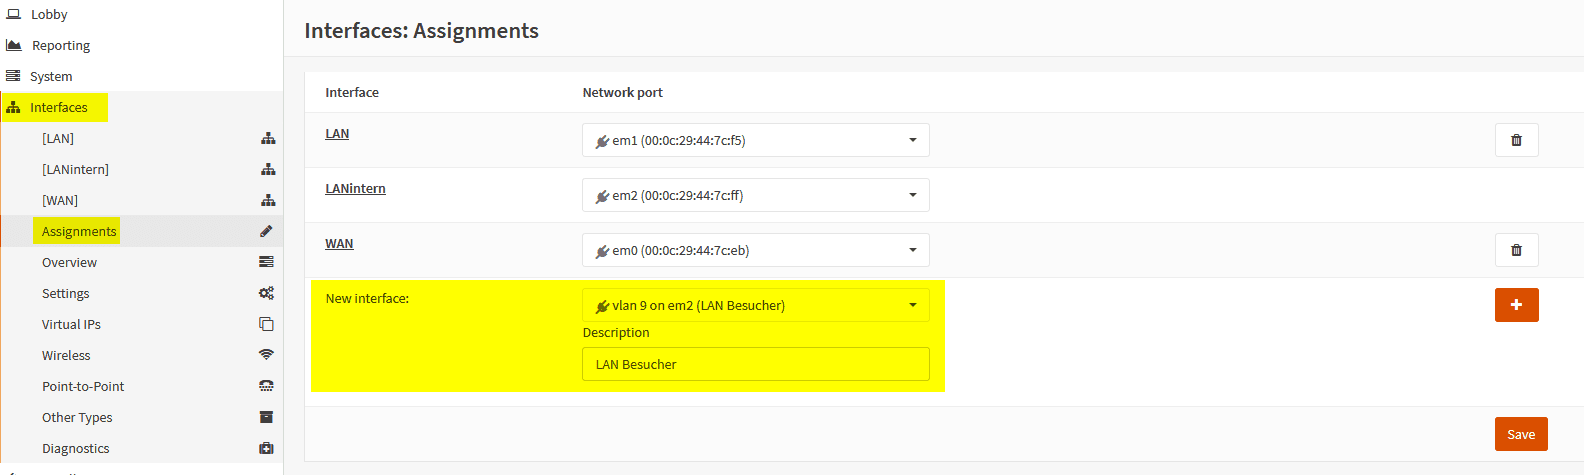Viewport: 1584px width, 475px height.
Task: Click the Description text field
Action: 755,364
